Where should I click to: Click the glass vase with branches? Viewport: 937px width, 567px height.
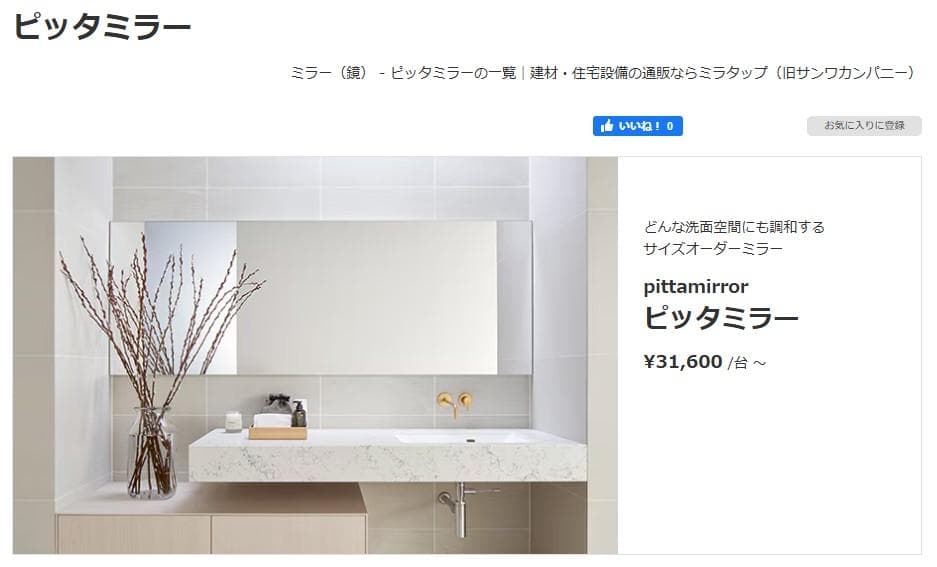152,452
